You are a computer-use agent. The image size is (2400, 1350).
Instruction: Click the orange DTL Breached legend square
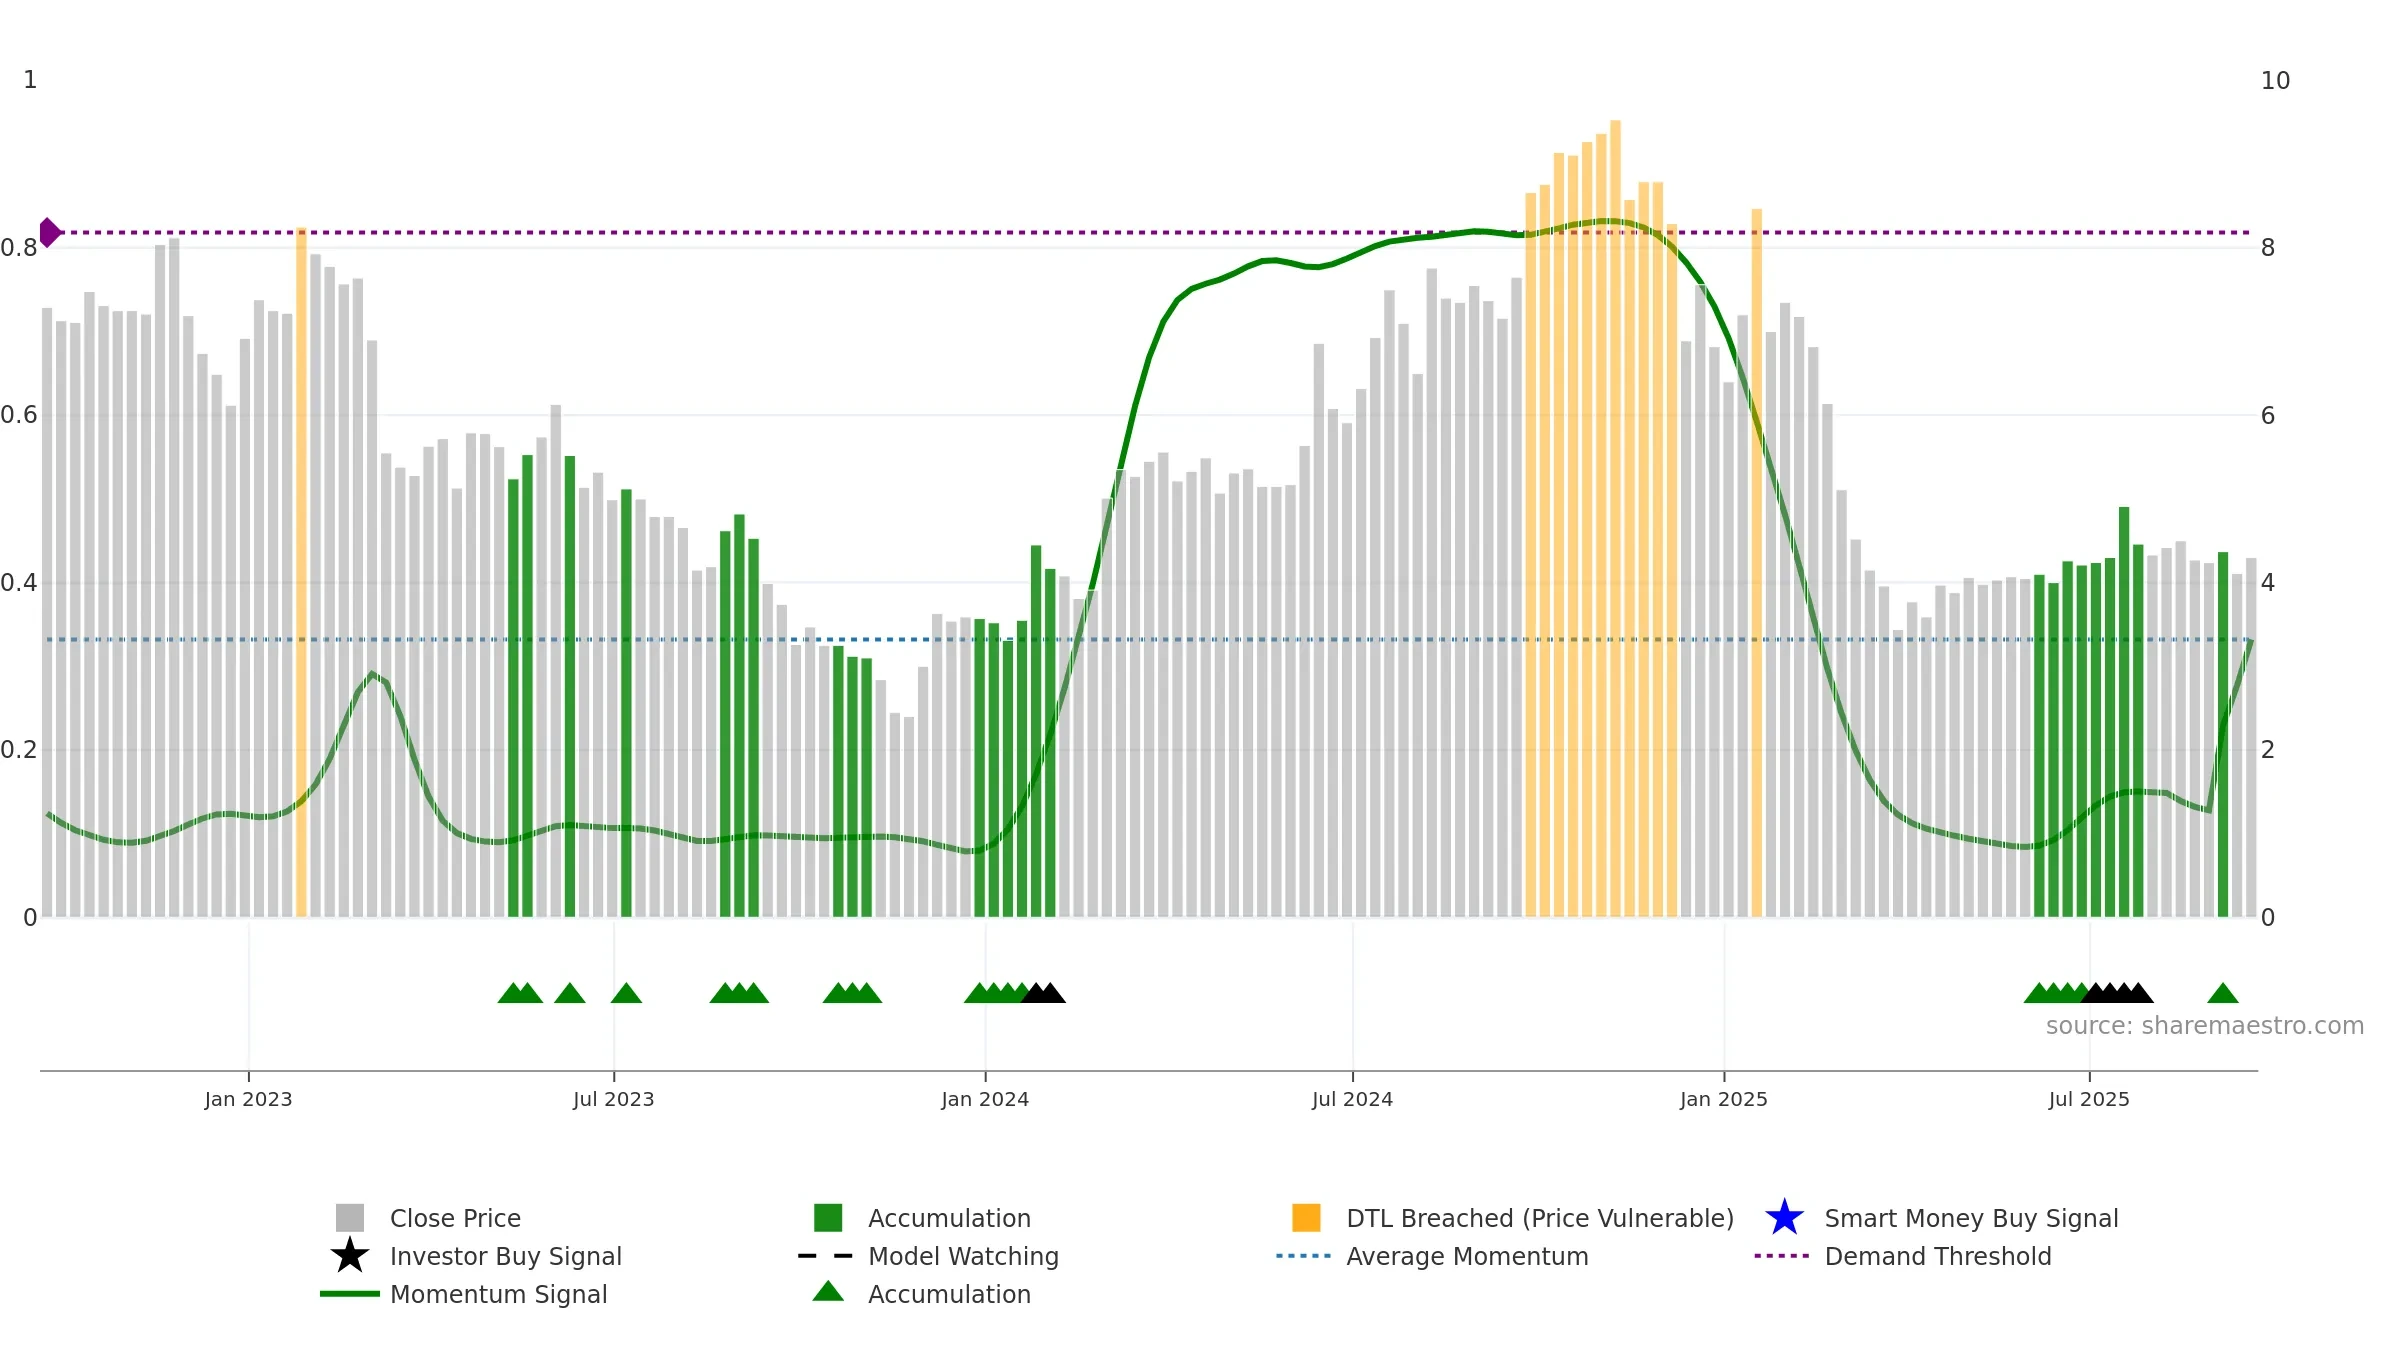coord(1306,1217)
